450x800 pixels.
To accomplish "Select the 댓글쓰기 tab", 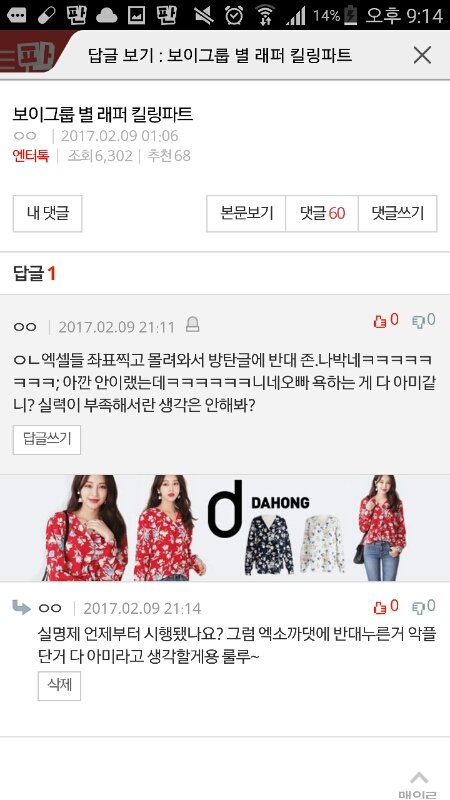I will click(397, 213).
